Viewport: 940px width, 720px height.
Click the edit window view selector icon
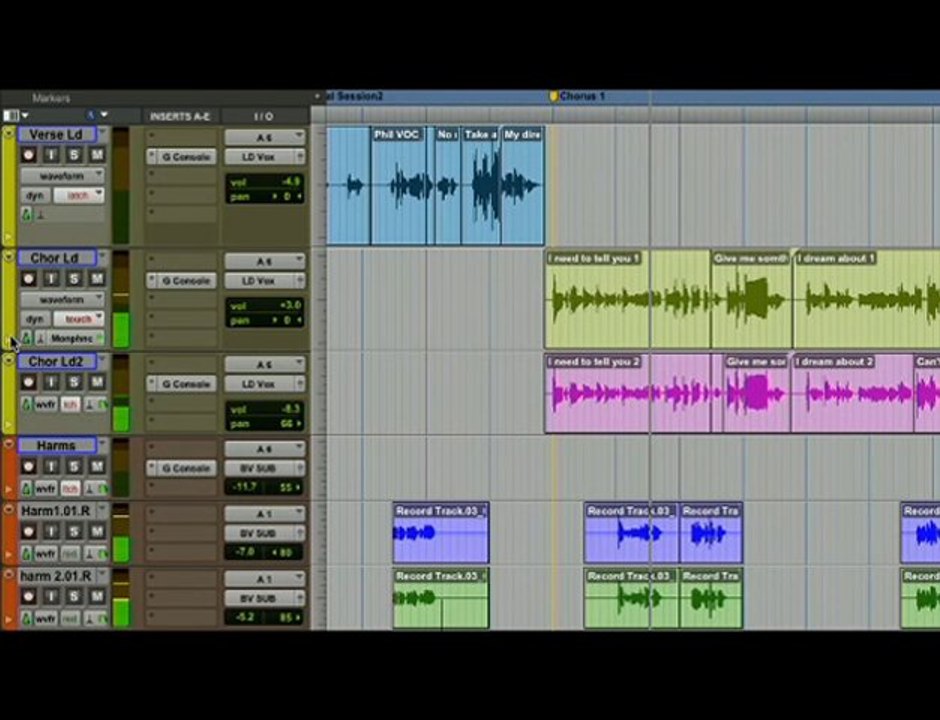pyautogui.click(x=11, y=115)
